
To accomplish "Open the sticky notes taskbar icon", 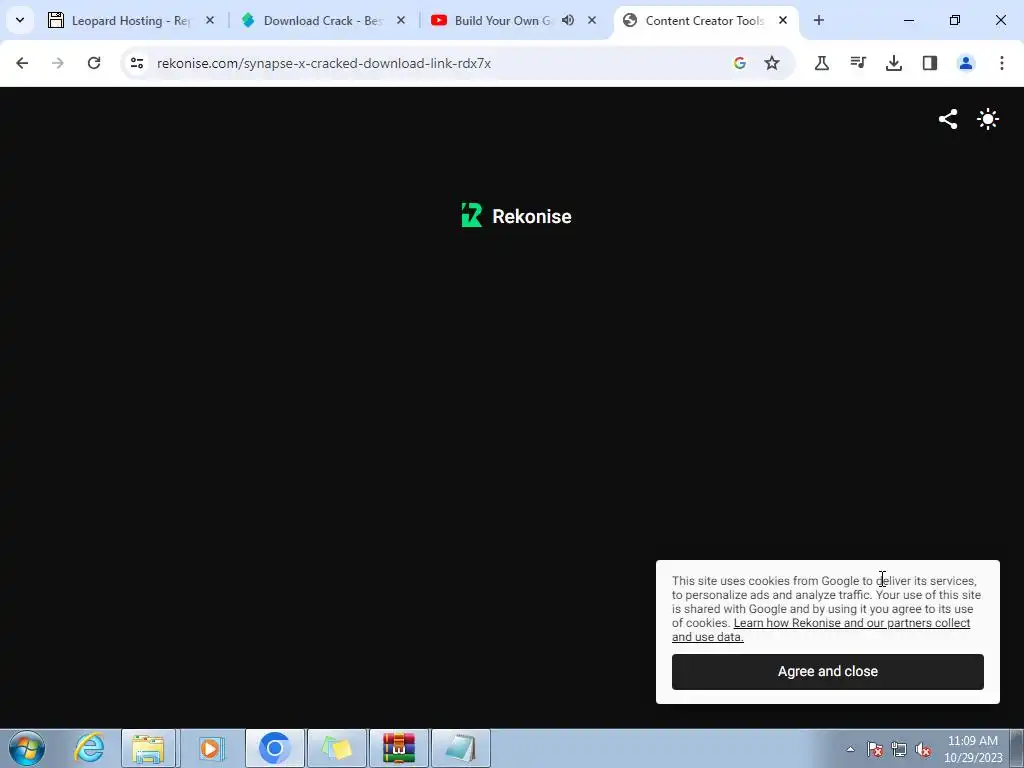I will coord(337,748).
